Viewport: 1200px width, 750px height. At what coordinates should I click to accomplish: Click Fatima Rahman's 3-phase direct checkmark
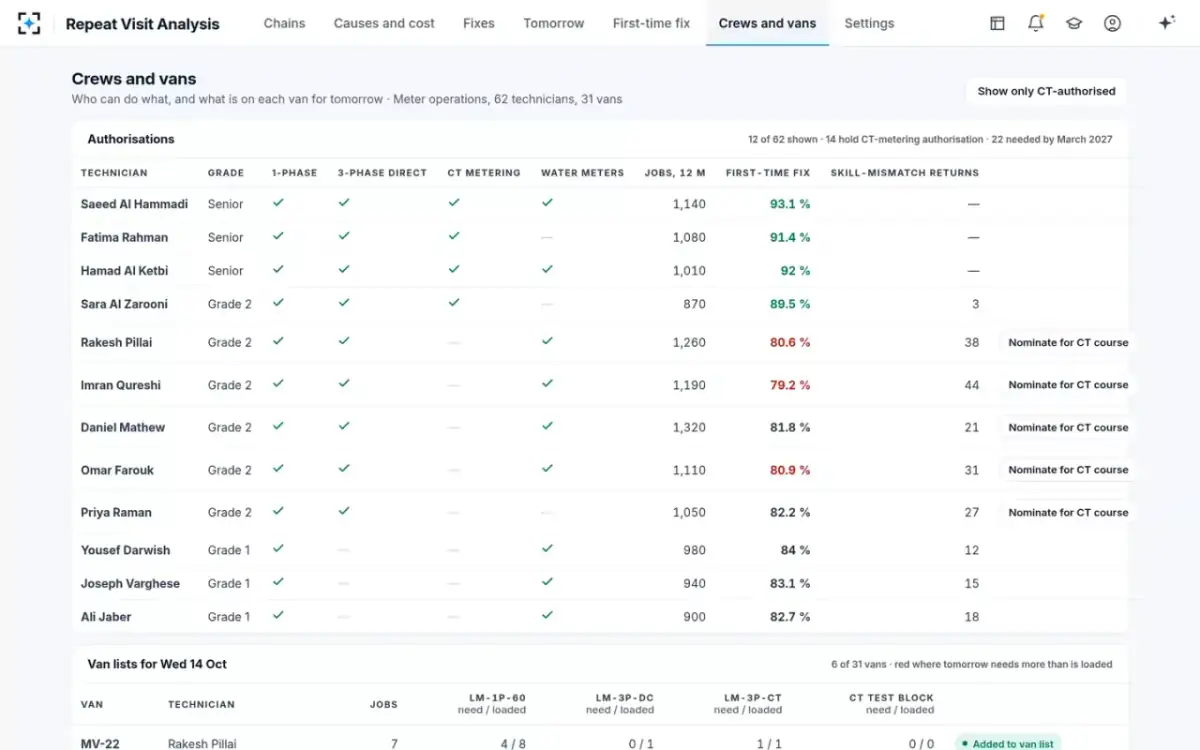pos(344,236)
